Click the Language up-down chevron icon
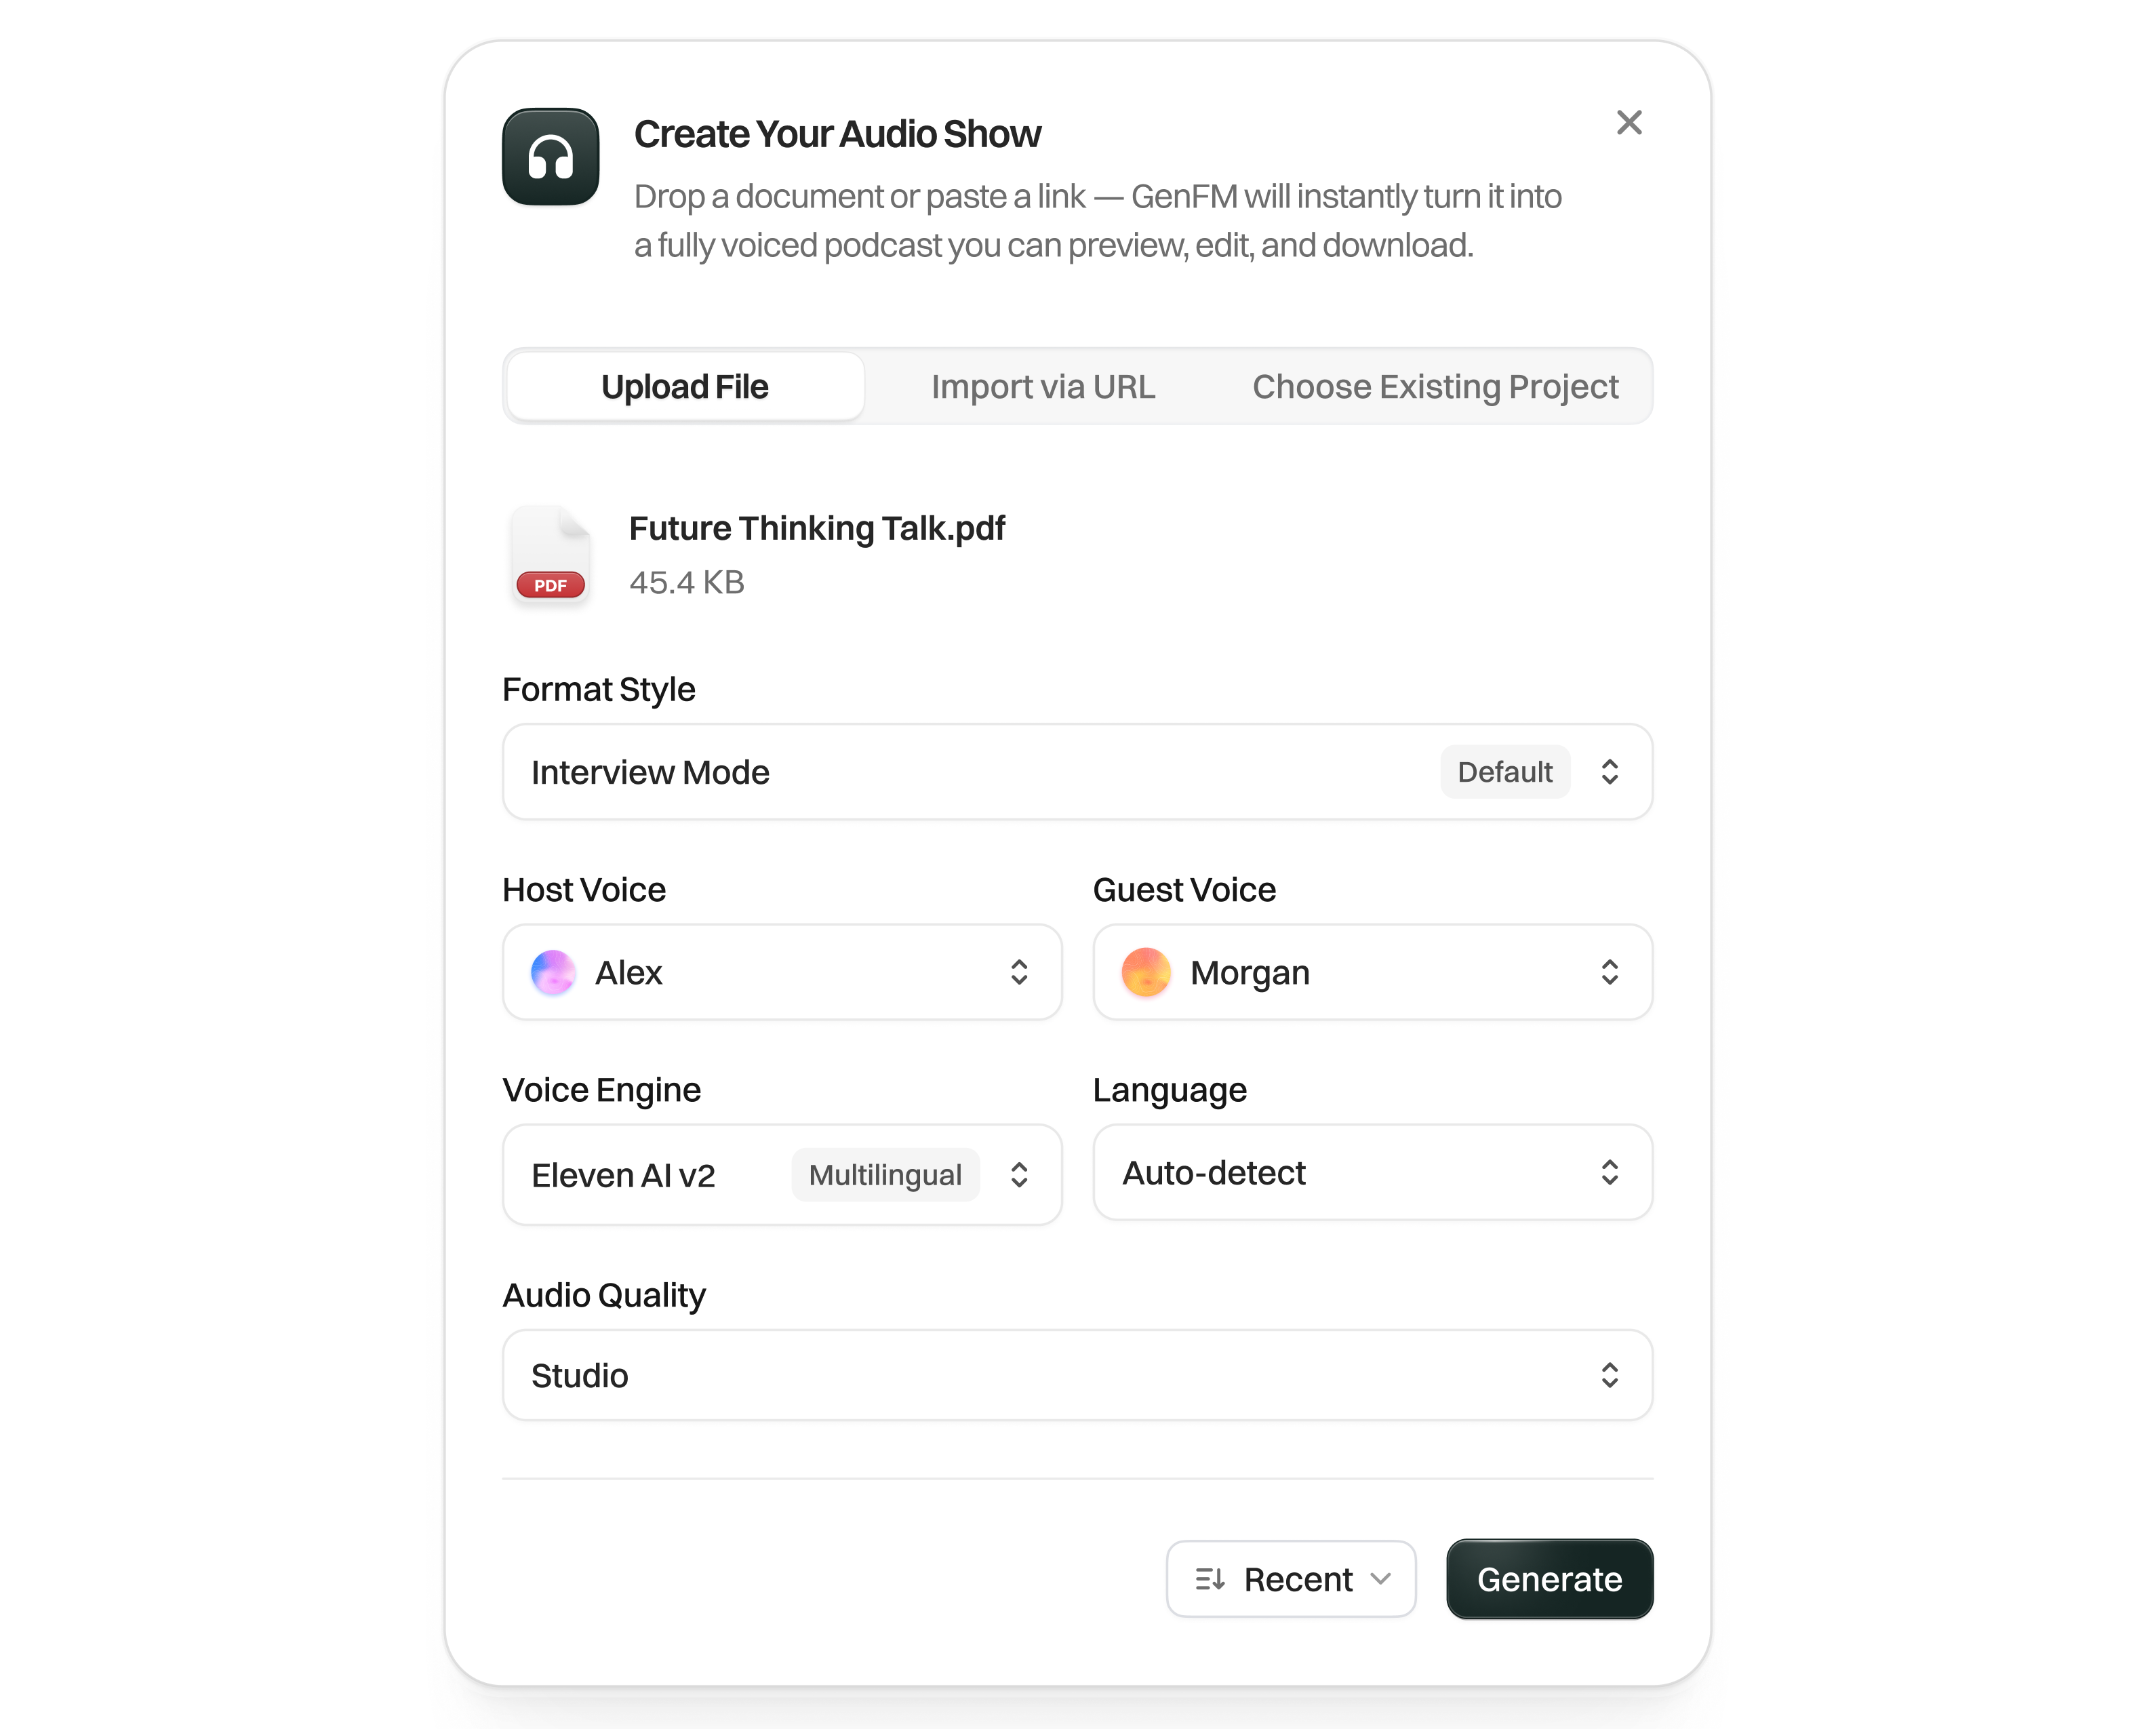This screenshot has height=1729, width=2156. click(1609, 1172)
